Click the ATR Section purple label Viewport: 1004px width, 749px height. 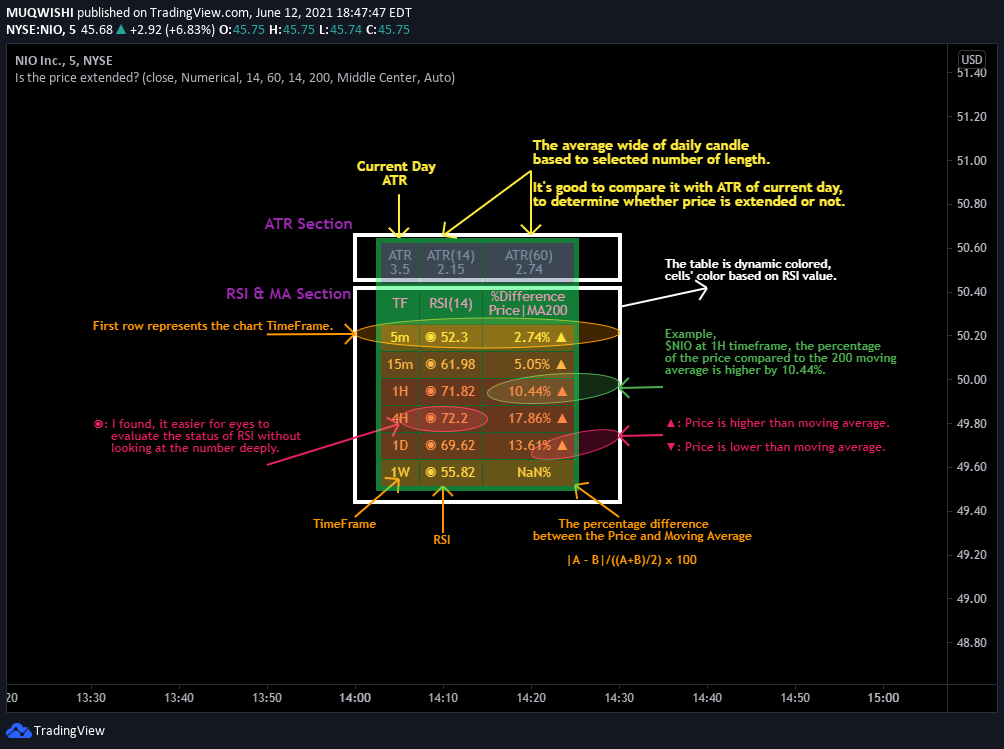309,223
